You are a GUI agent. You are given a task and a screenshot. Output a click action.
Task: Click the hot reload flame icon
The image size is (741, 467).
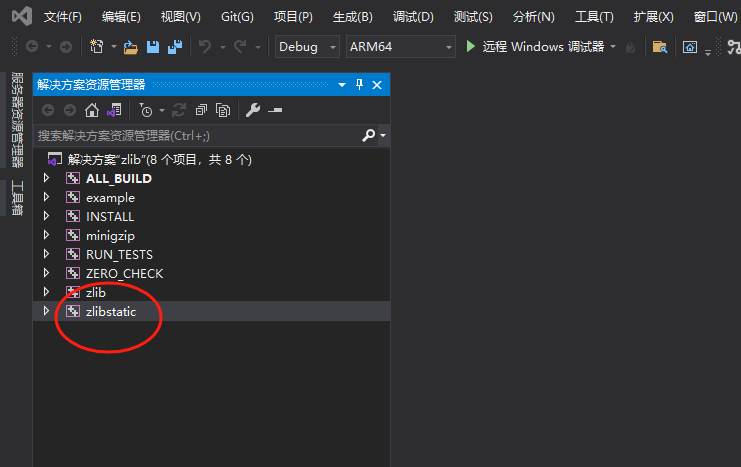tap(630, 47)
